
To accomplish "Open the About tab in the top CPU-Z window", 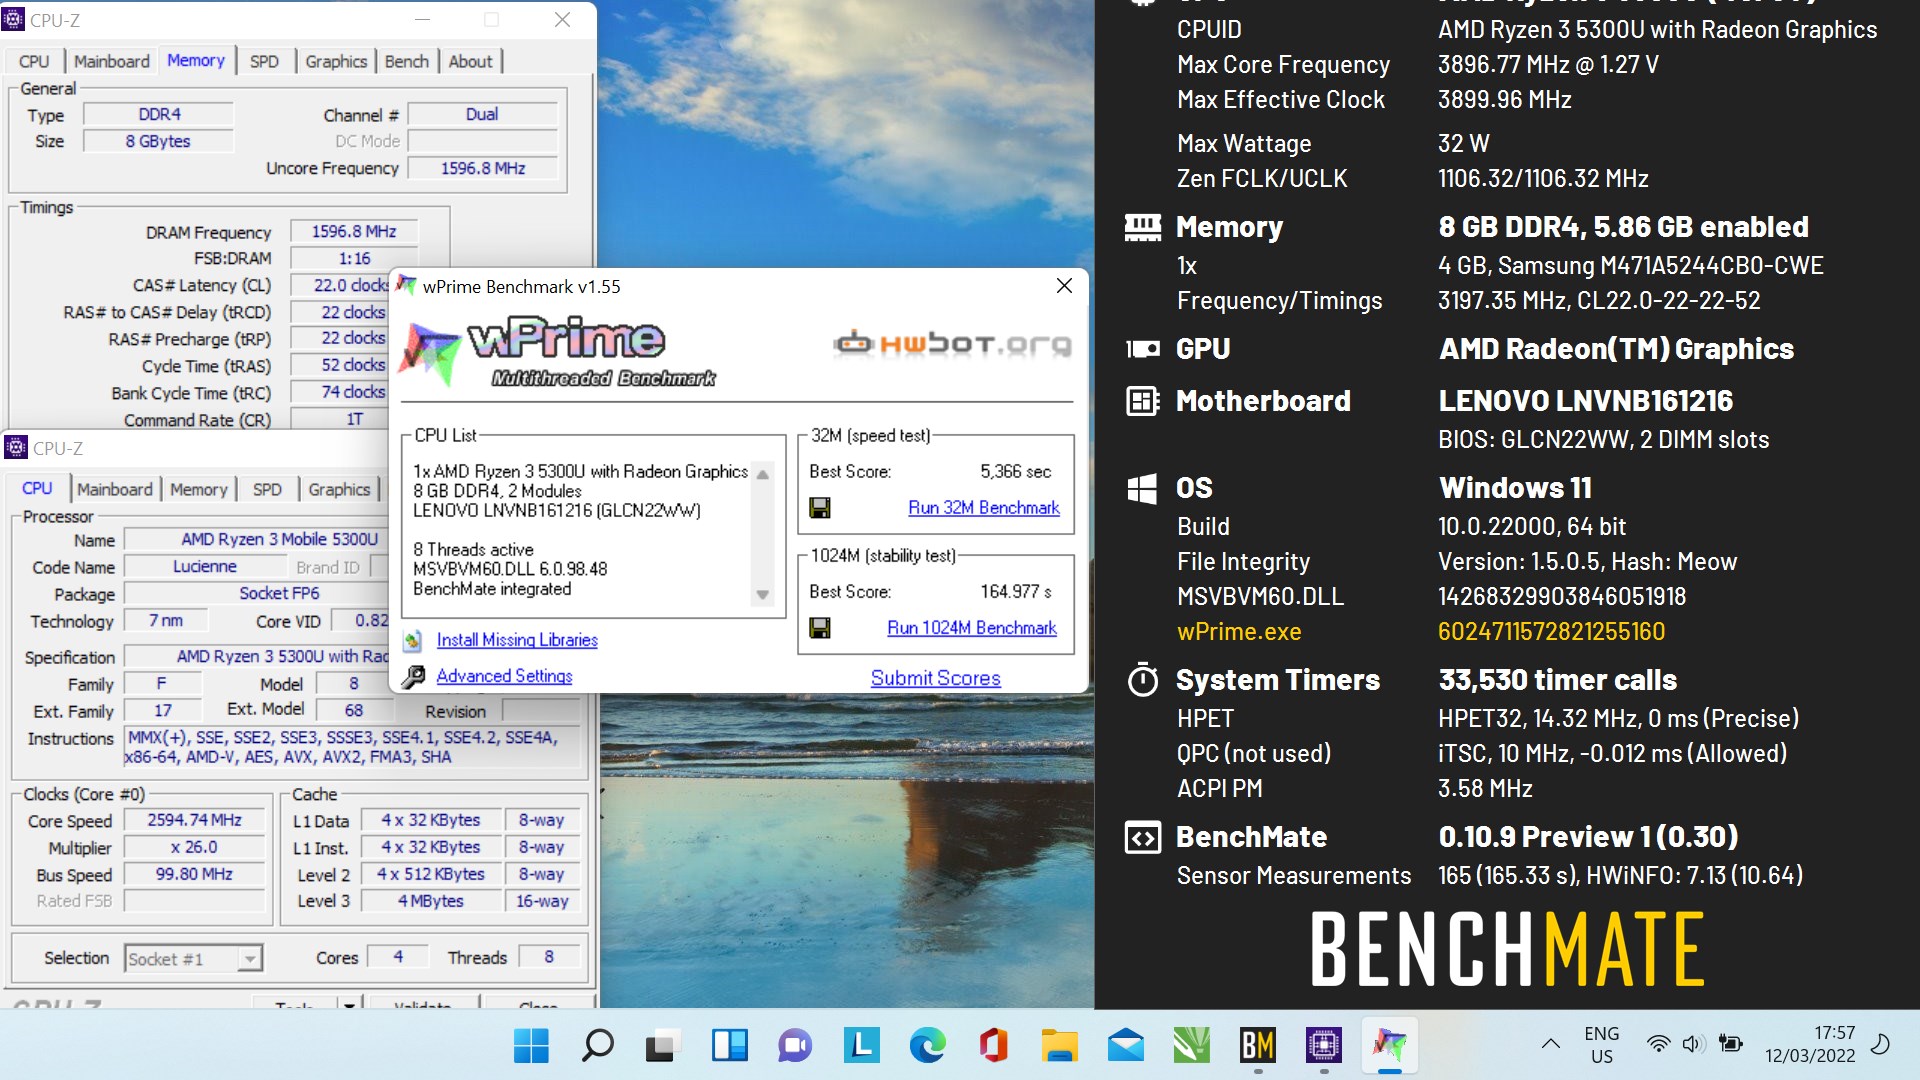I will (470, 61).
